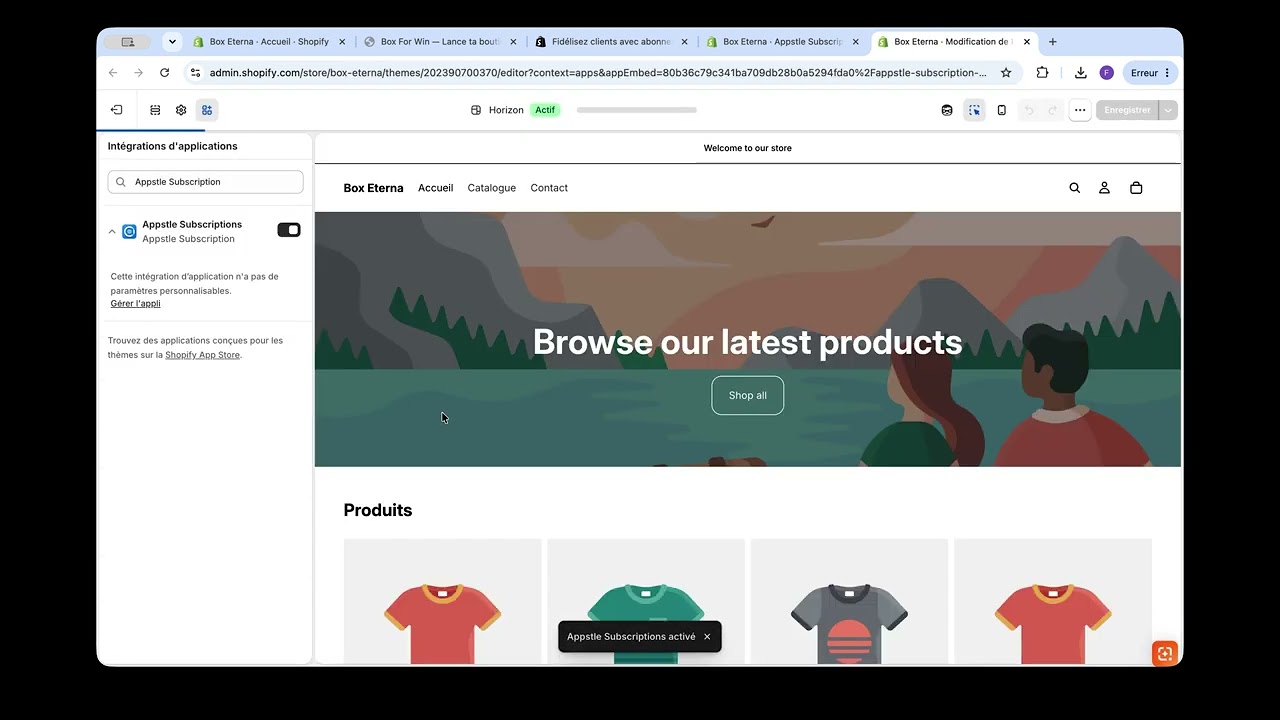Viewport: 1280px width, 720px height.
Task: Click the preview inspector icon
Action: [947, 110]
